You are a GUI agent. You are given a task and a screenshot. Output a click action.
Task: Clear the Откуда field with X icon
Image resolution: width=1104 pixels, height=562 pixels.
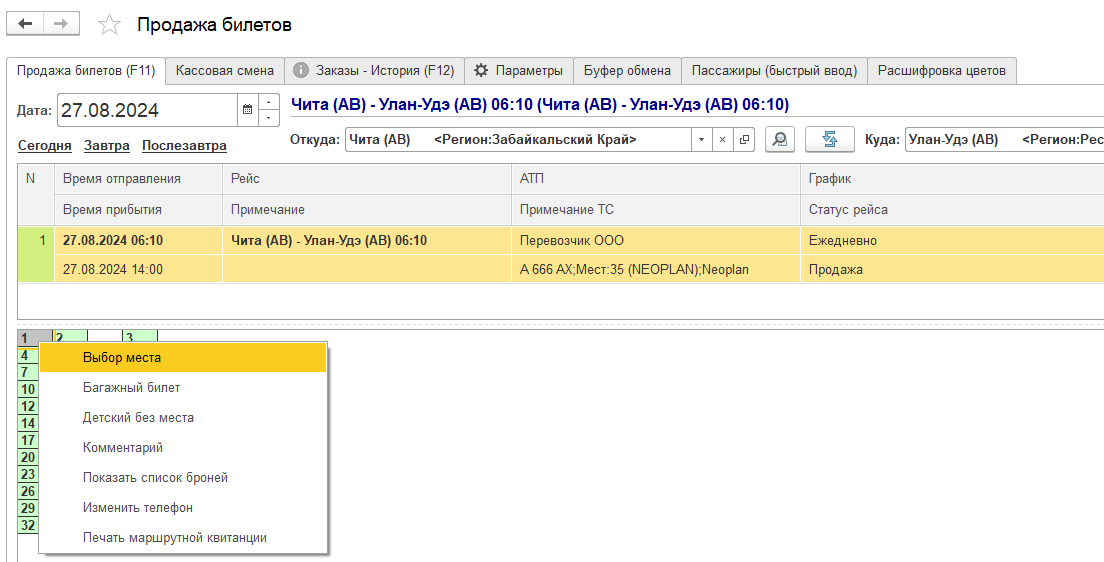pyautogui.click(x=722, y=140)
